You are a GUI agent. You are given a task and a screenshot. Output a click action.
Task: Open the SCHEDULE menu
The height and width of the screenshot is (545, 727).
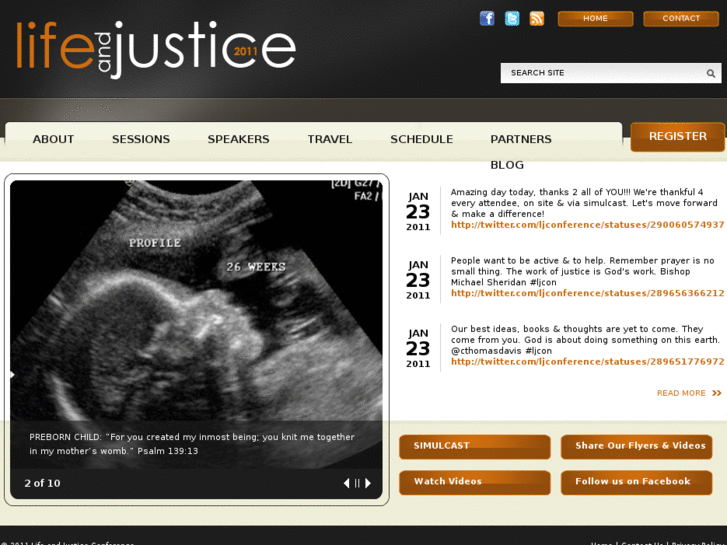421,139
